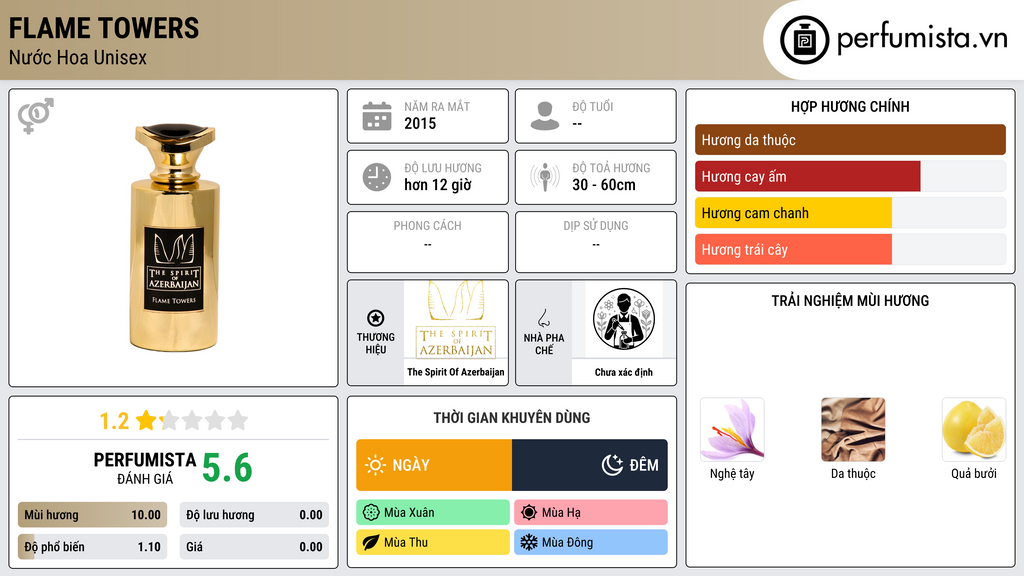The width and height of the screenshot is (1024, 576).
Task: Select the Đêm nighttime bar
Action: point(590,465)
